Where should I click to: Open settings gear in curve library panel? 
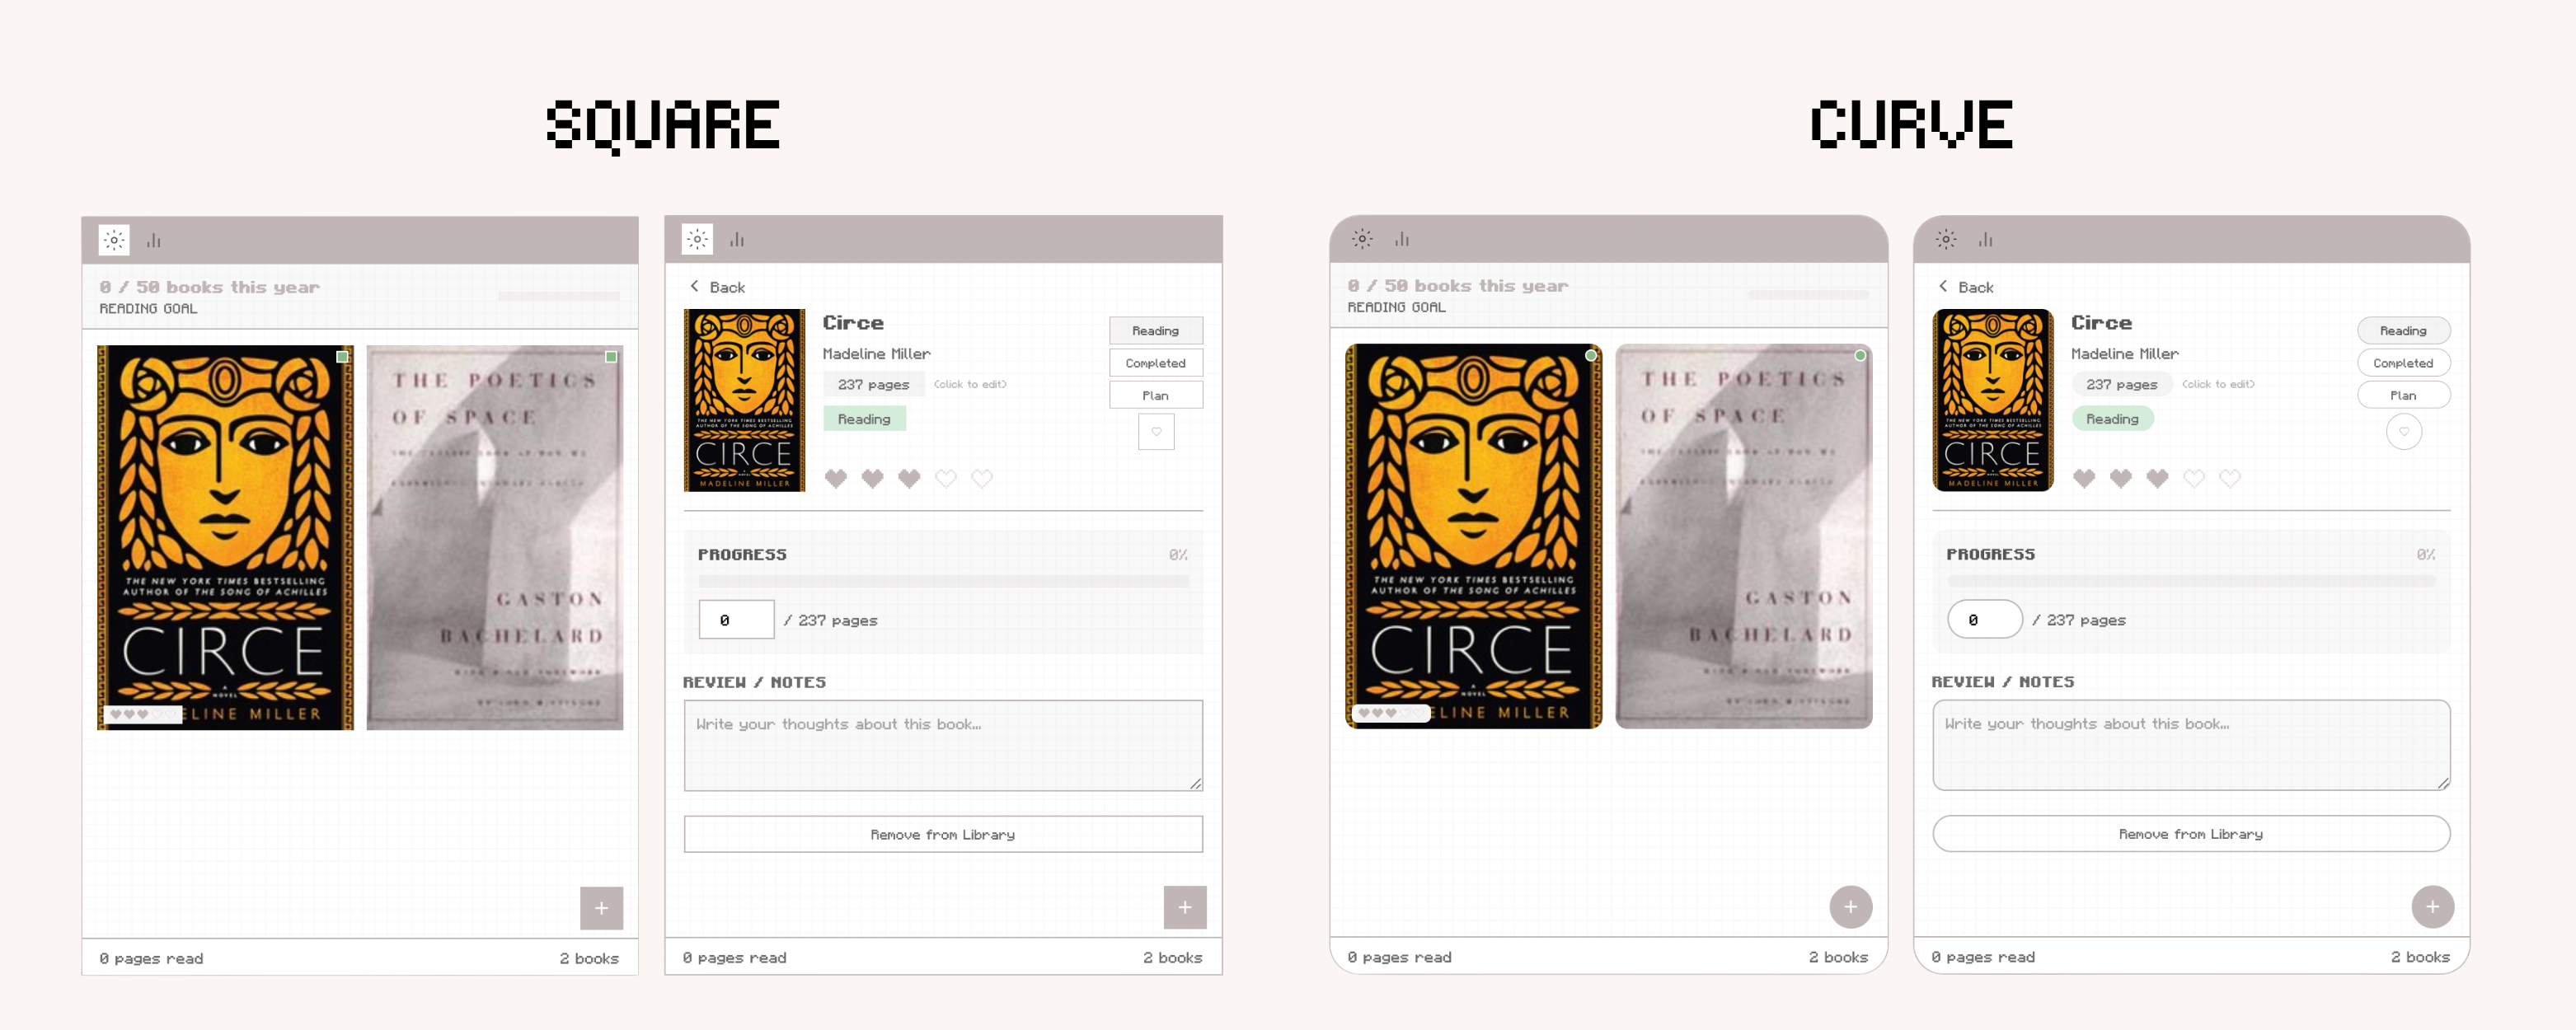click(1362, 239)
